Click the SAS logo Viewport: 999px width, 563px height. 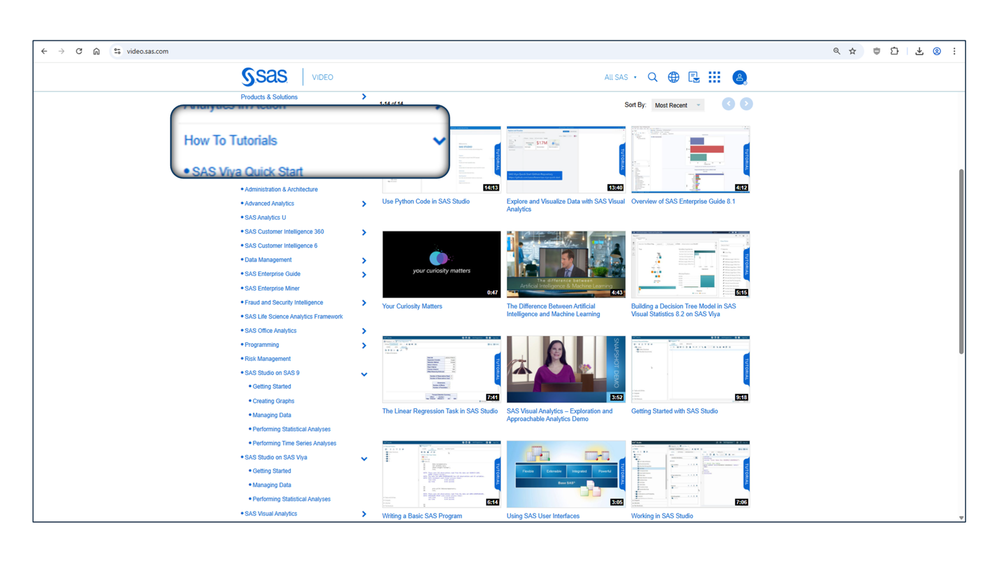pyautogui.click(x=264, y=77)
